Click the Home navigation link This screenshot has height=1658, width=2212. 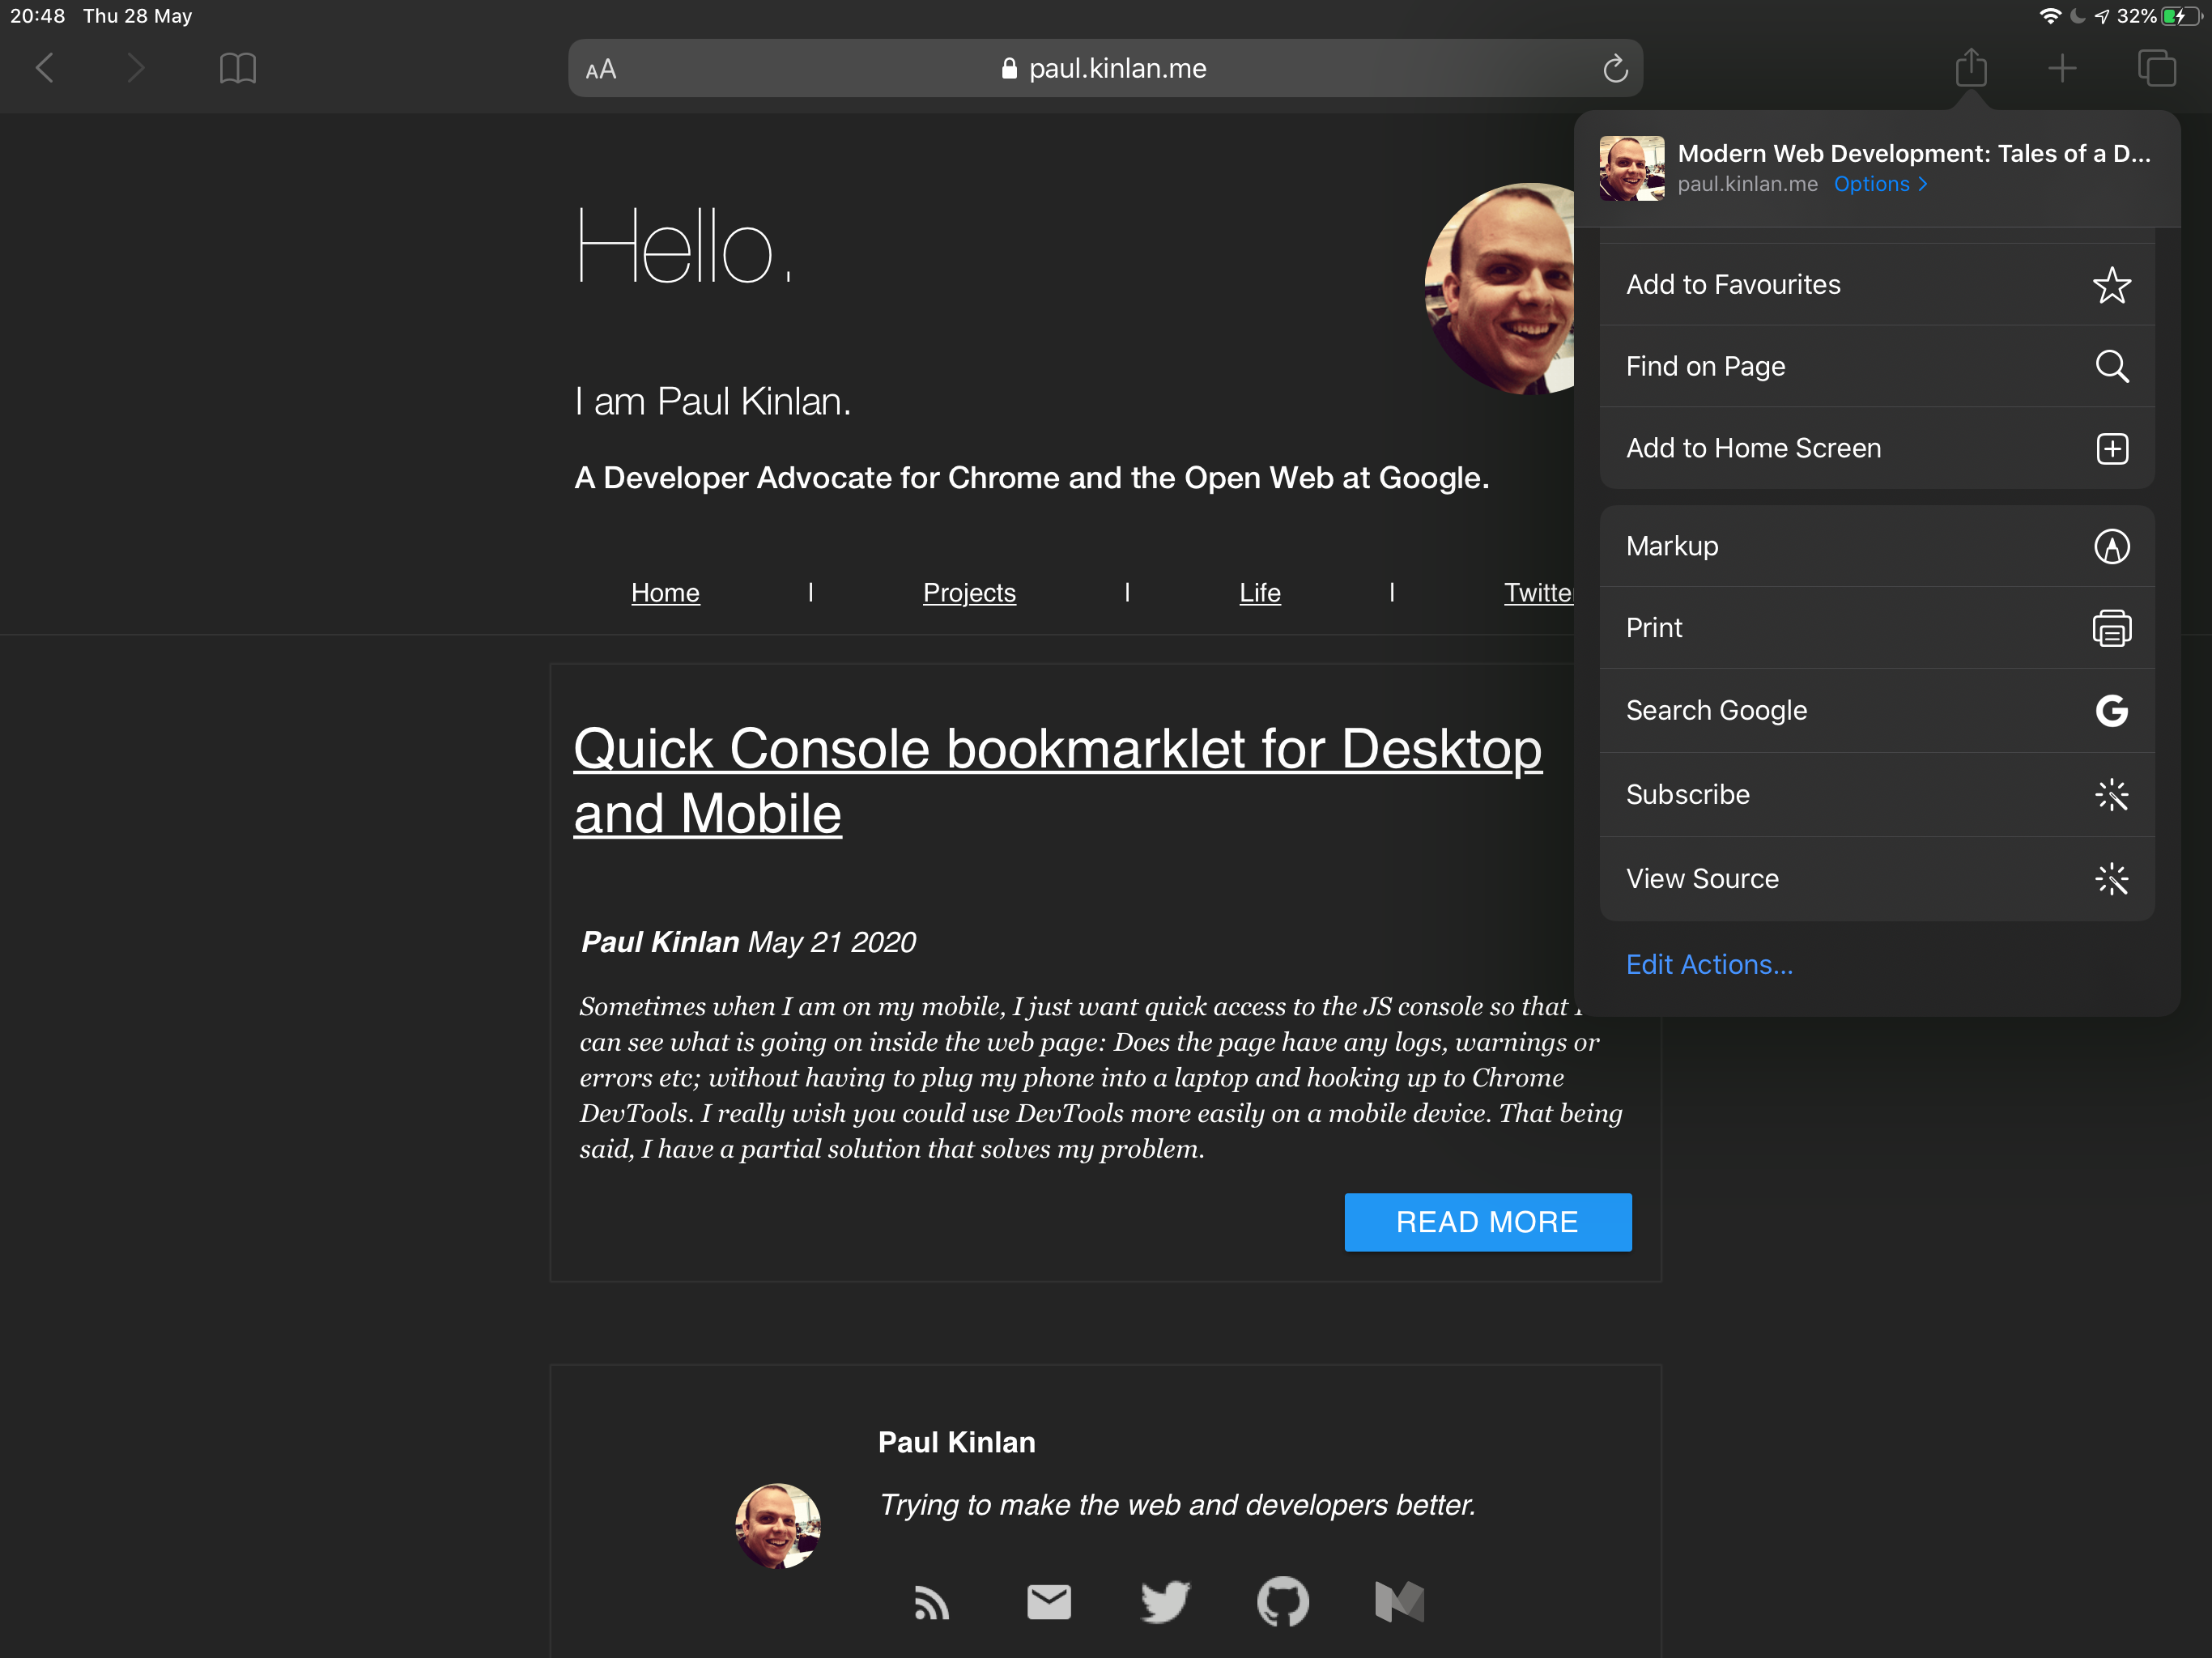(666, 592)
